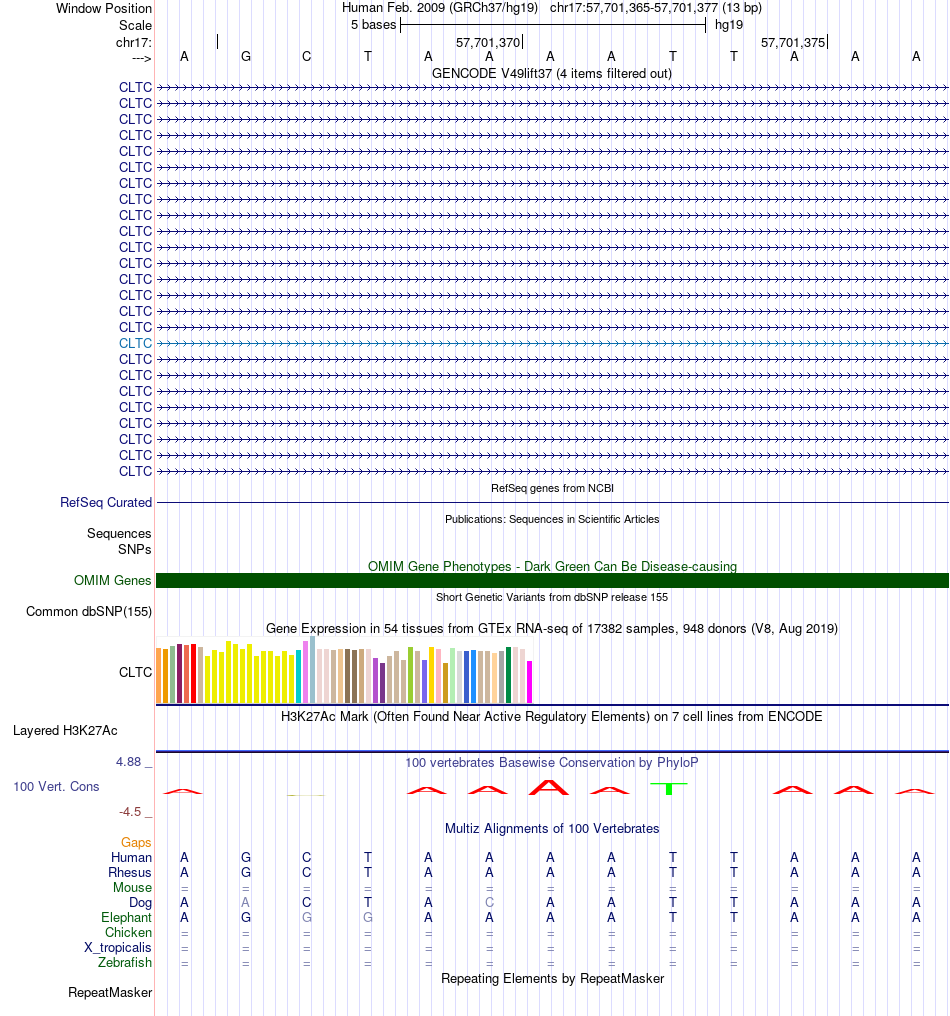Image resolution: width=950 pixels, height=1016 pixels.
Task: Click the magenta last bar in GTEx chart
Action: click(x=529, y=682)
